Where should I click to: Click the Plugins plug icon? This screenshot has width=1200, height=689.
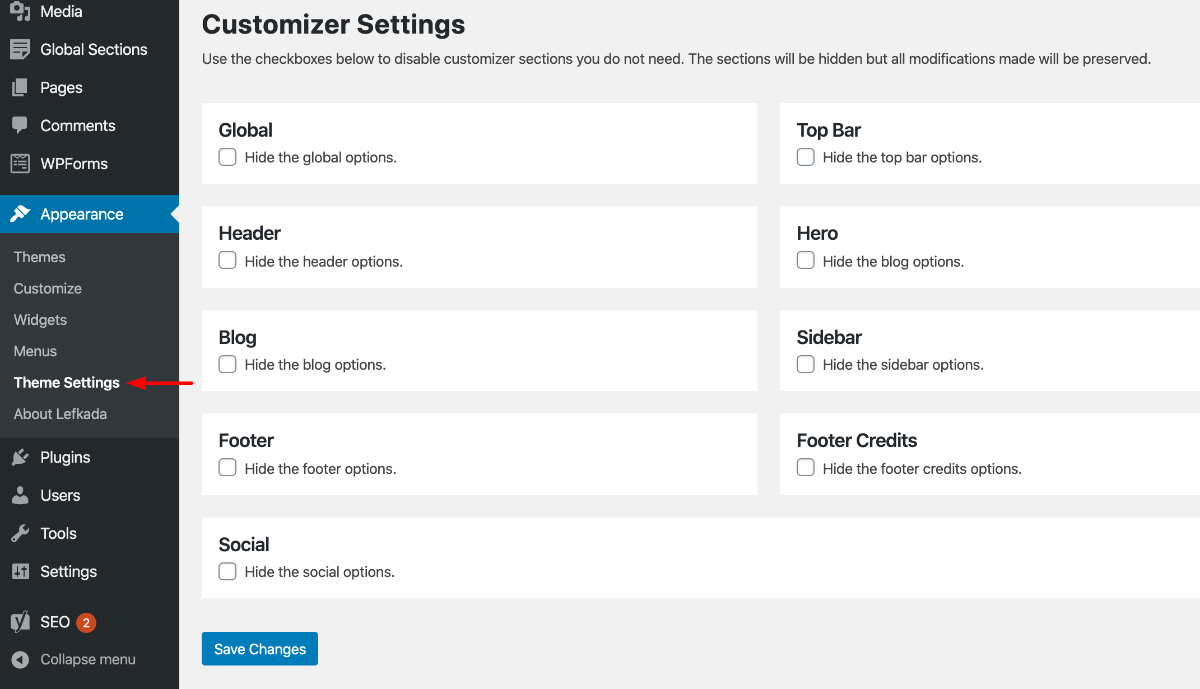[20, 457]
